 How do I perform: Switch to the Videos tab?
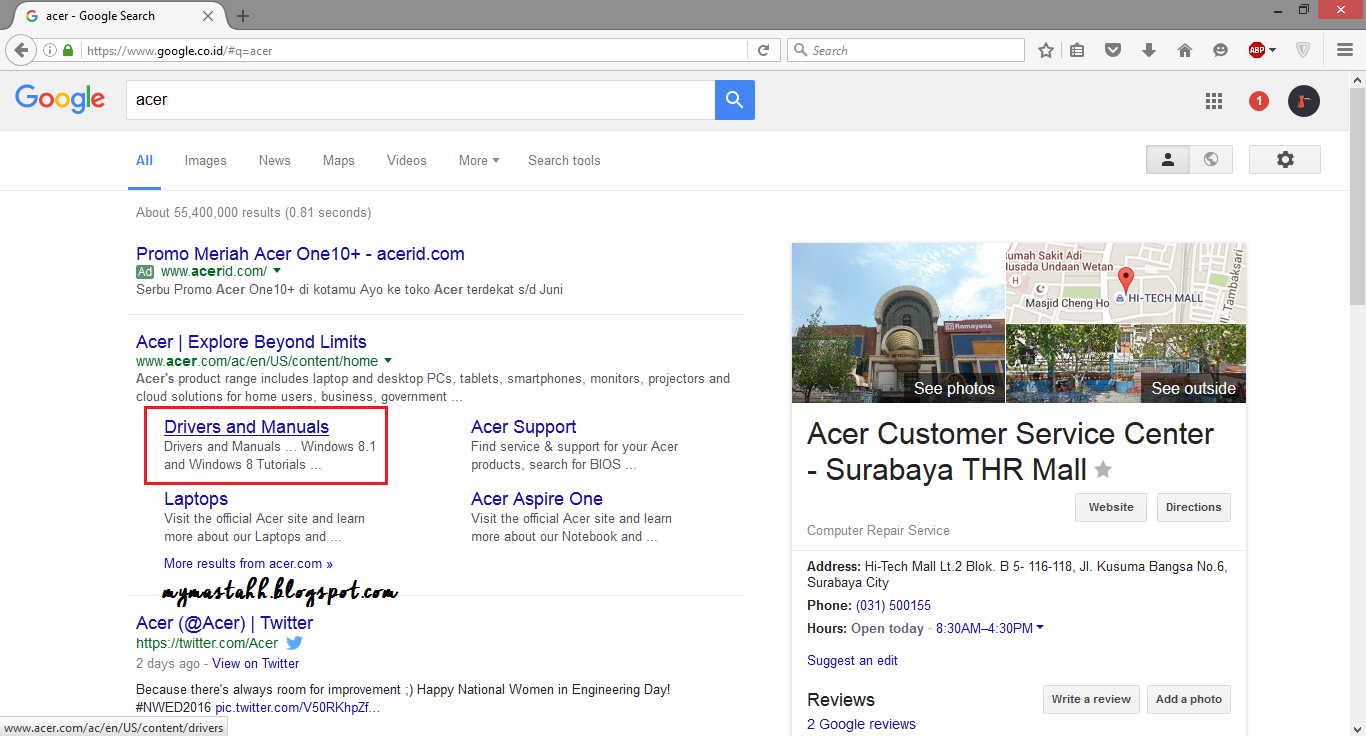coord(407,160)
